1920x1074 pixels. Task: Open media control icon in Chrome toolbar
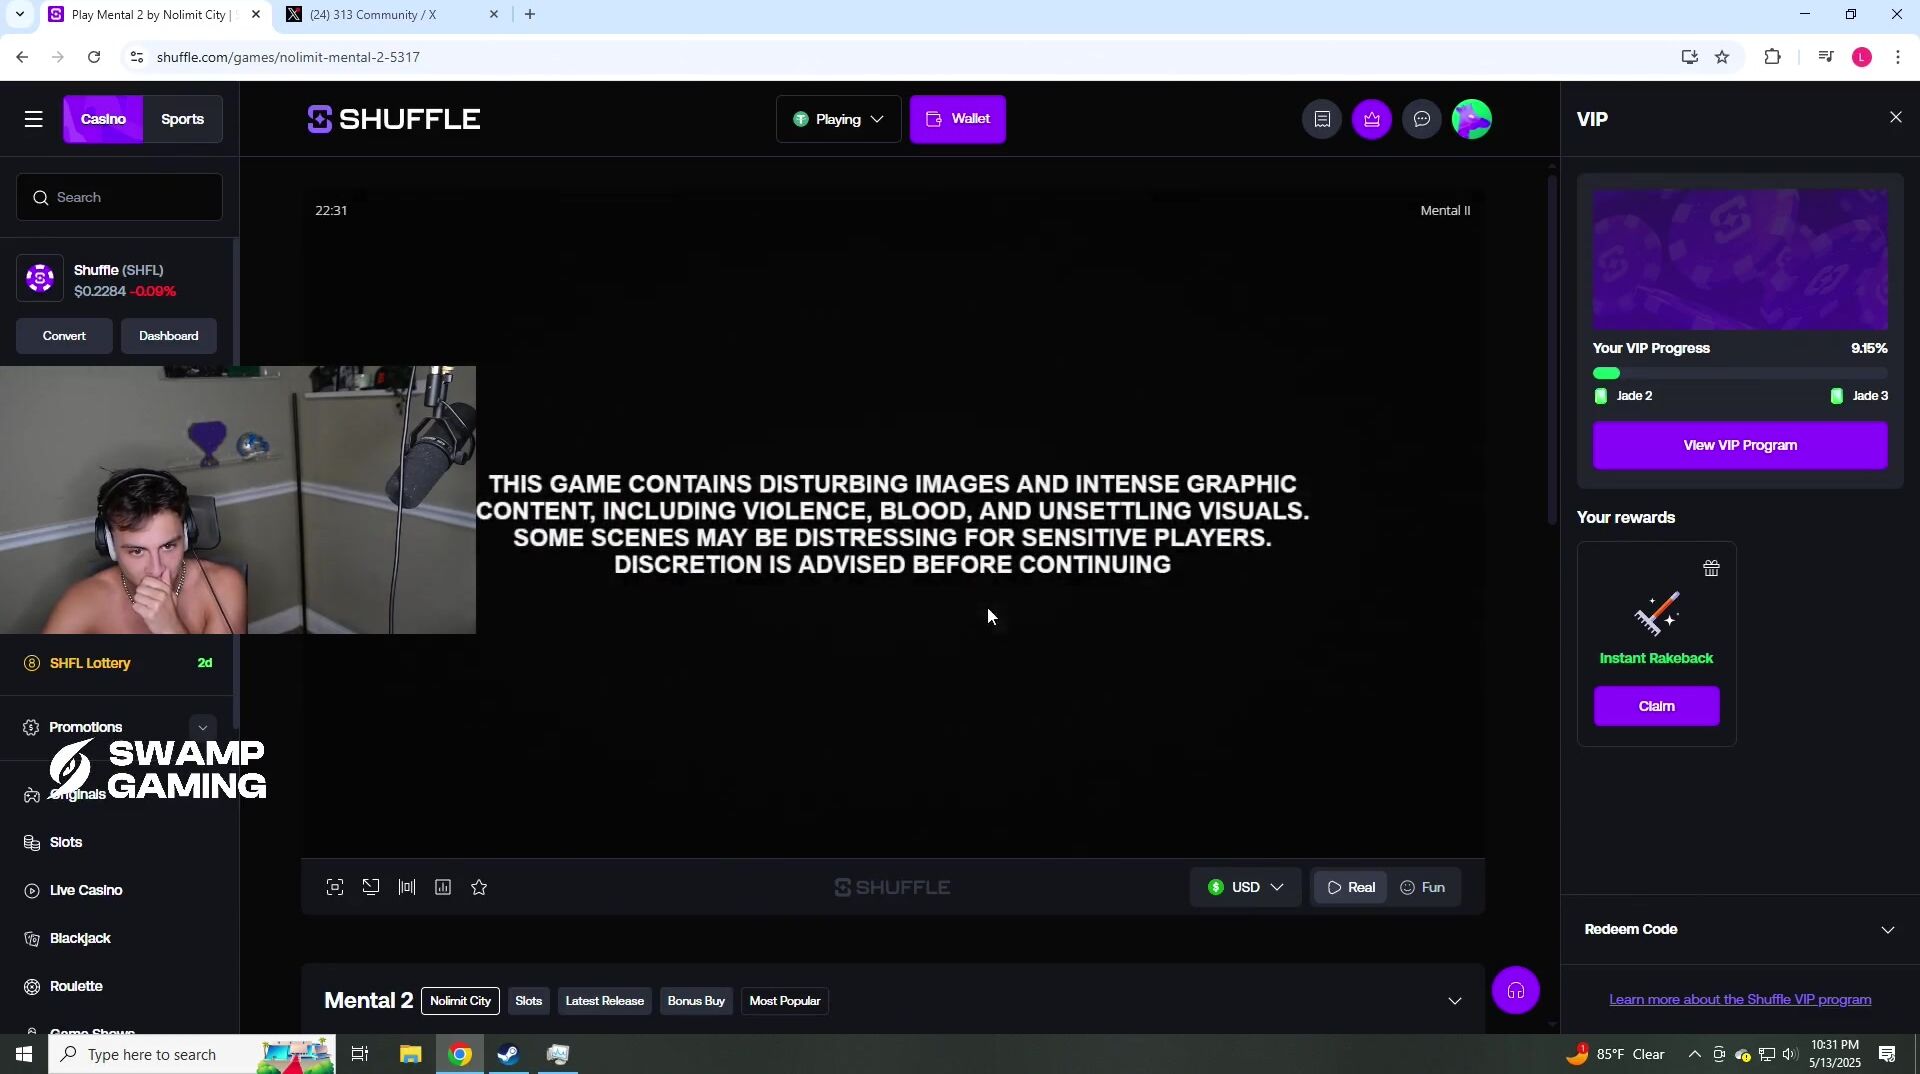click(x=1826, y=57)
